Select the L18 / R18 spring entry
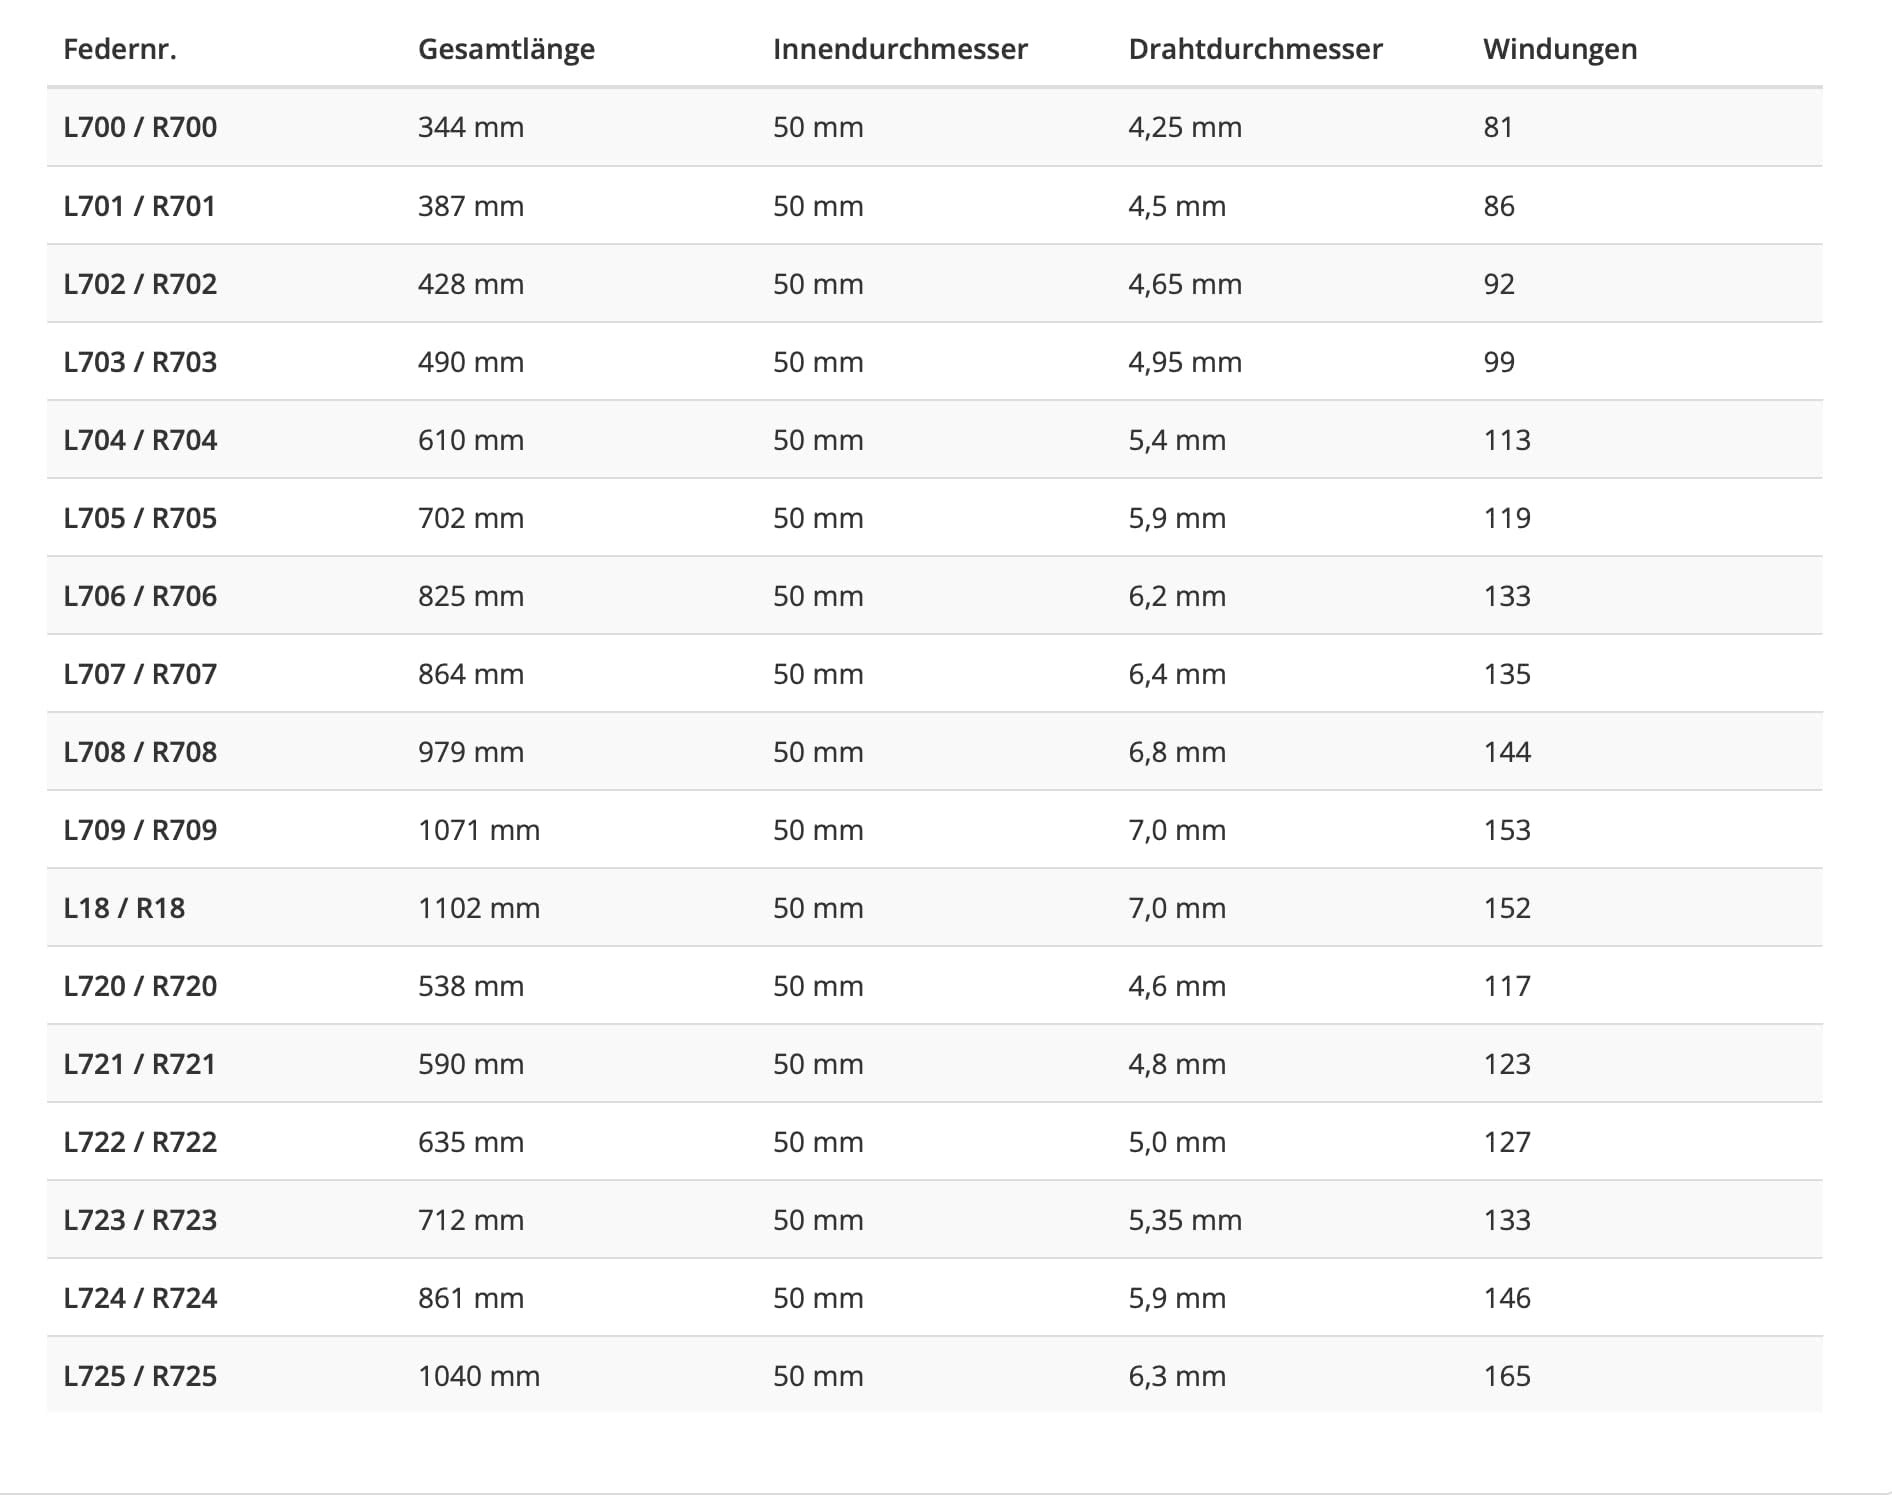1892x1498 pixels. click(124, 908)
